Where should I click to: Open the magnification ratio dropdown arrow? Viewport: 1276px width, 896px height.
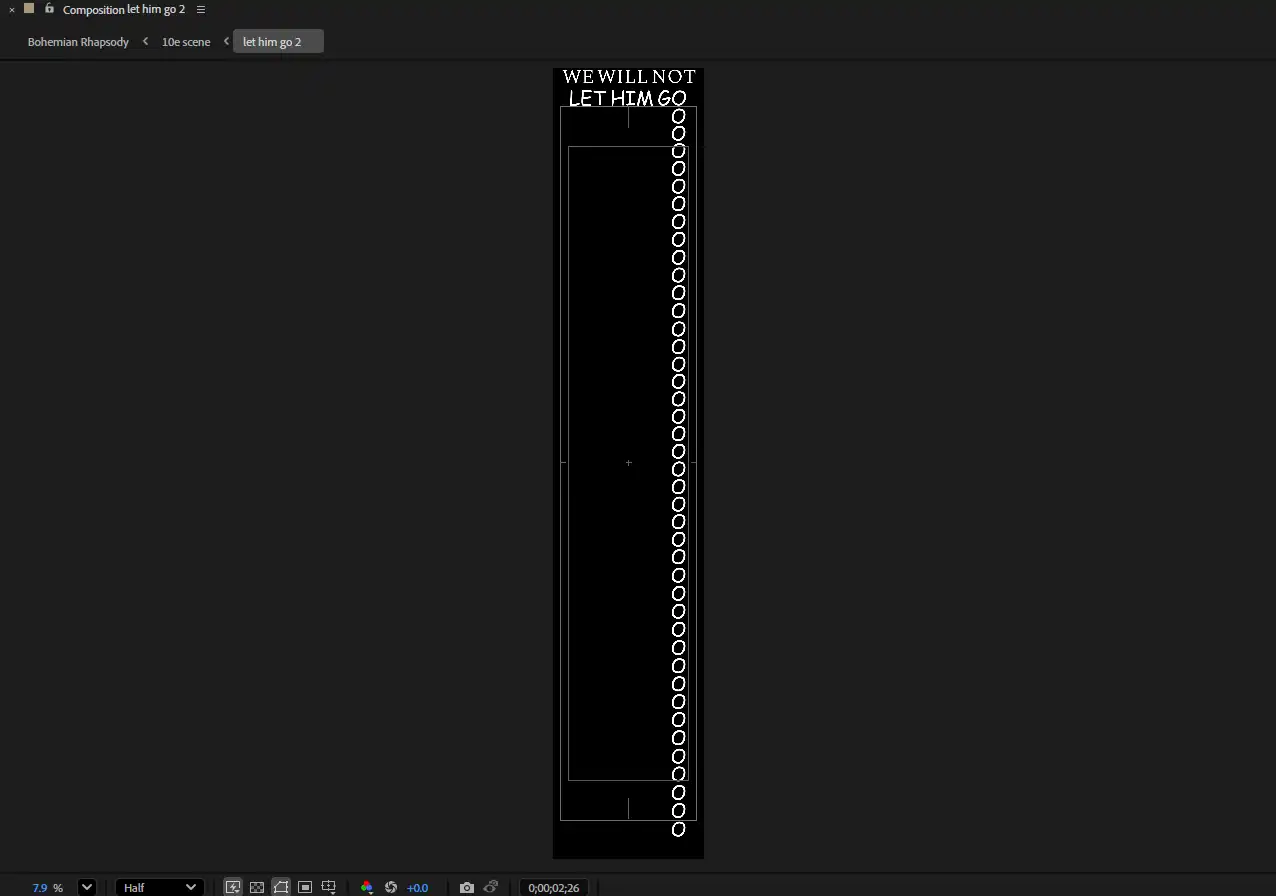point(87,887)
